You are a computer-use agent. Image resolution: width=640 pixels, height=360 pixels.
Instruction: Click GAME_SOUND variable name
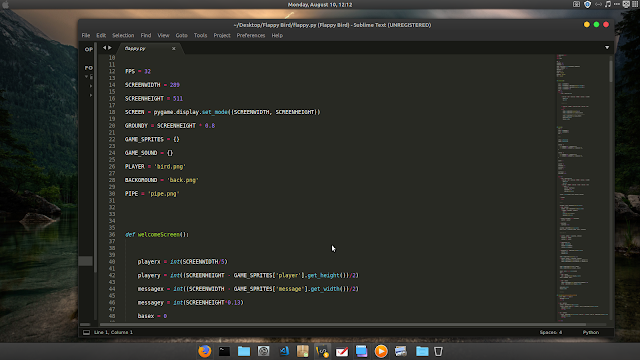pos(141,153)
